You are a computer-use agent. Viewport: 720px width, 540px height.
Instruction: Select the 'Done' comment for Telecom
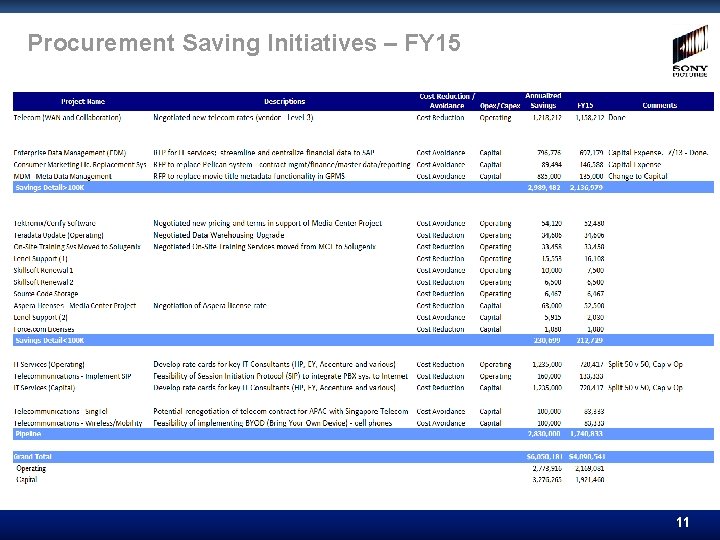pos(617,118)
